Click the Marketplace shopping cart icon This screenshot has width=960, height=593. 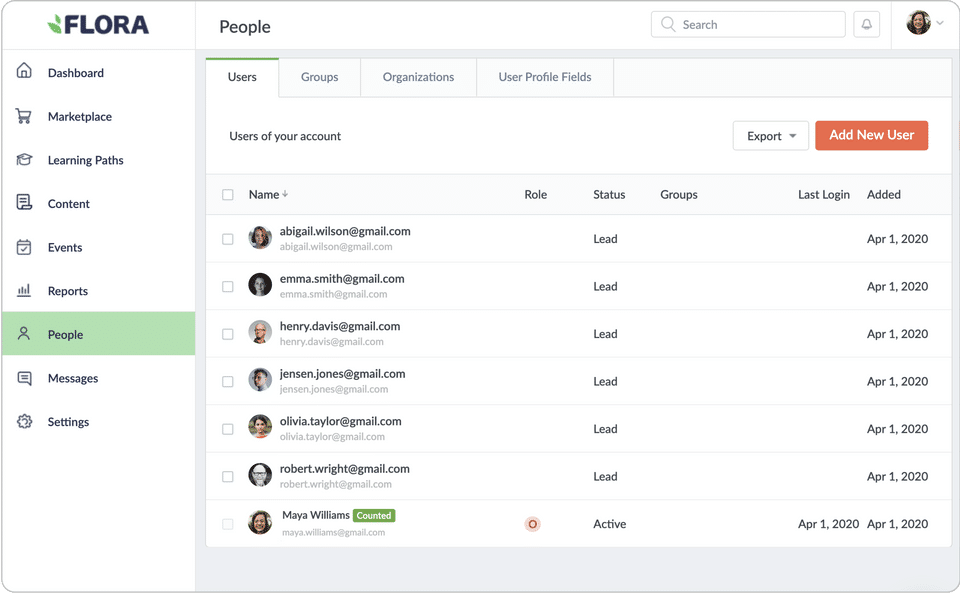click(23, 116)
